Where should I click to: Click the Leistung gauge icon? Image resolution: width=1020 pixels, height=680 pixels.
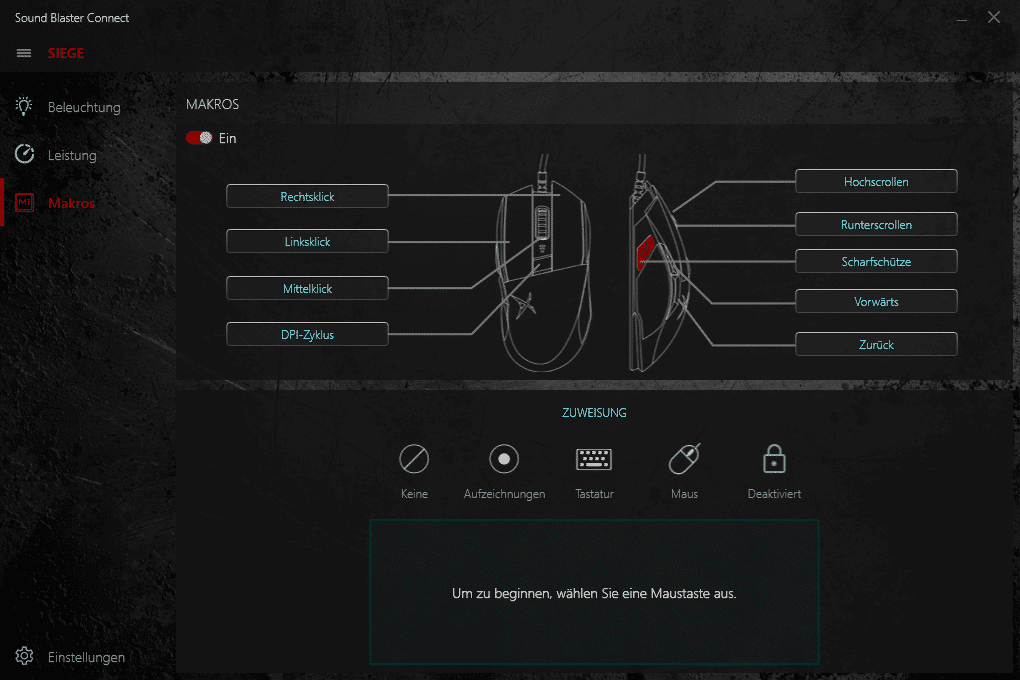tap(25, 155)
